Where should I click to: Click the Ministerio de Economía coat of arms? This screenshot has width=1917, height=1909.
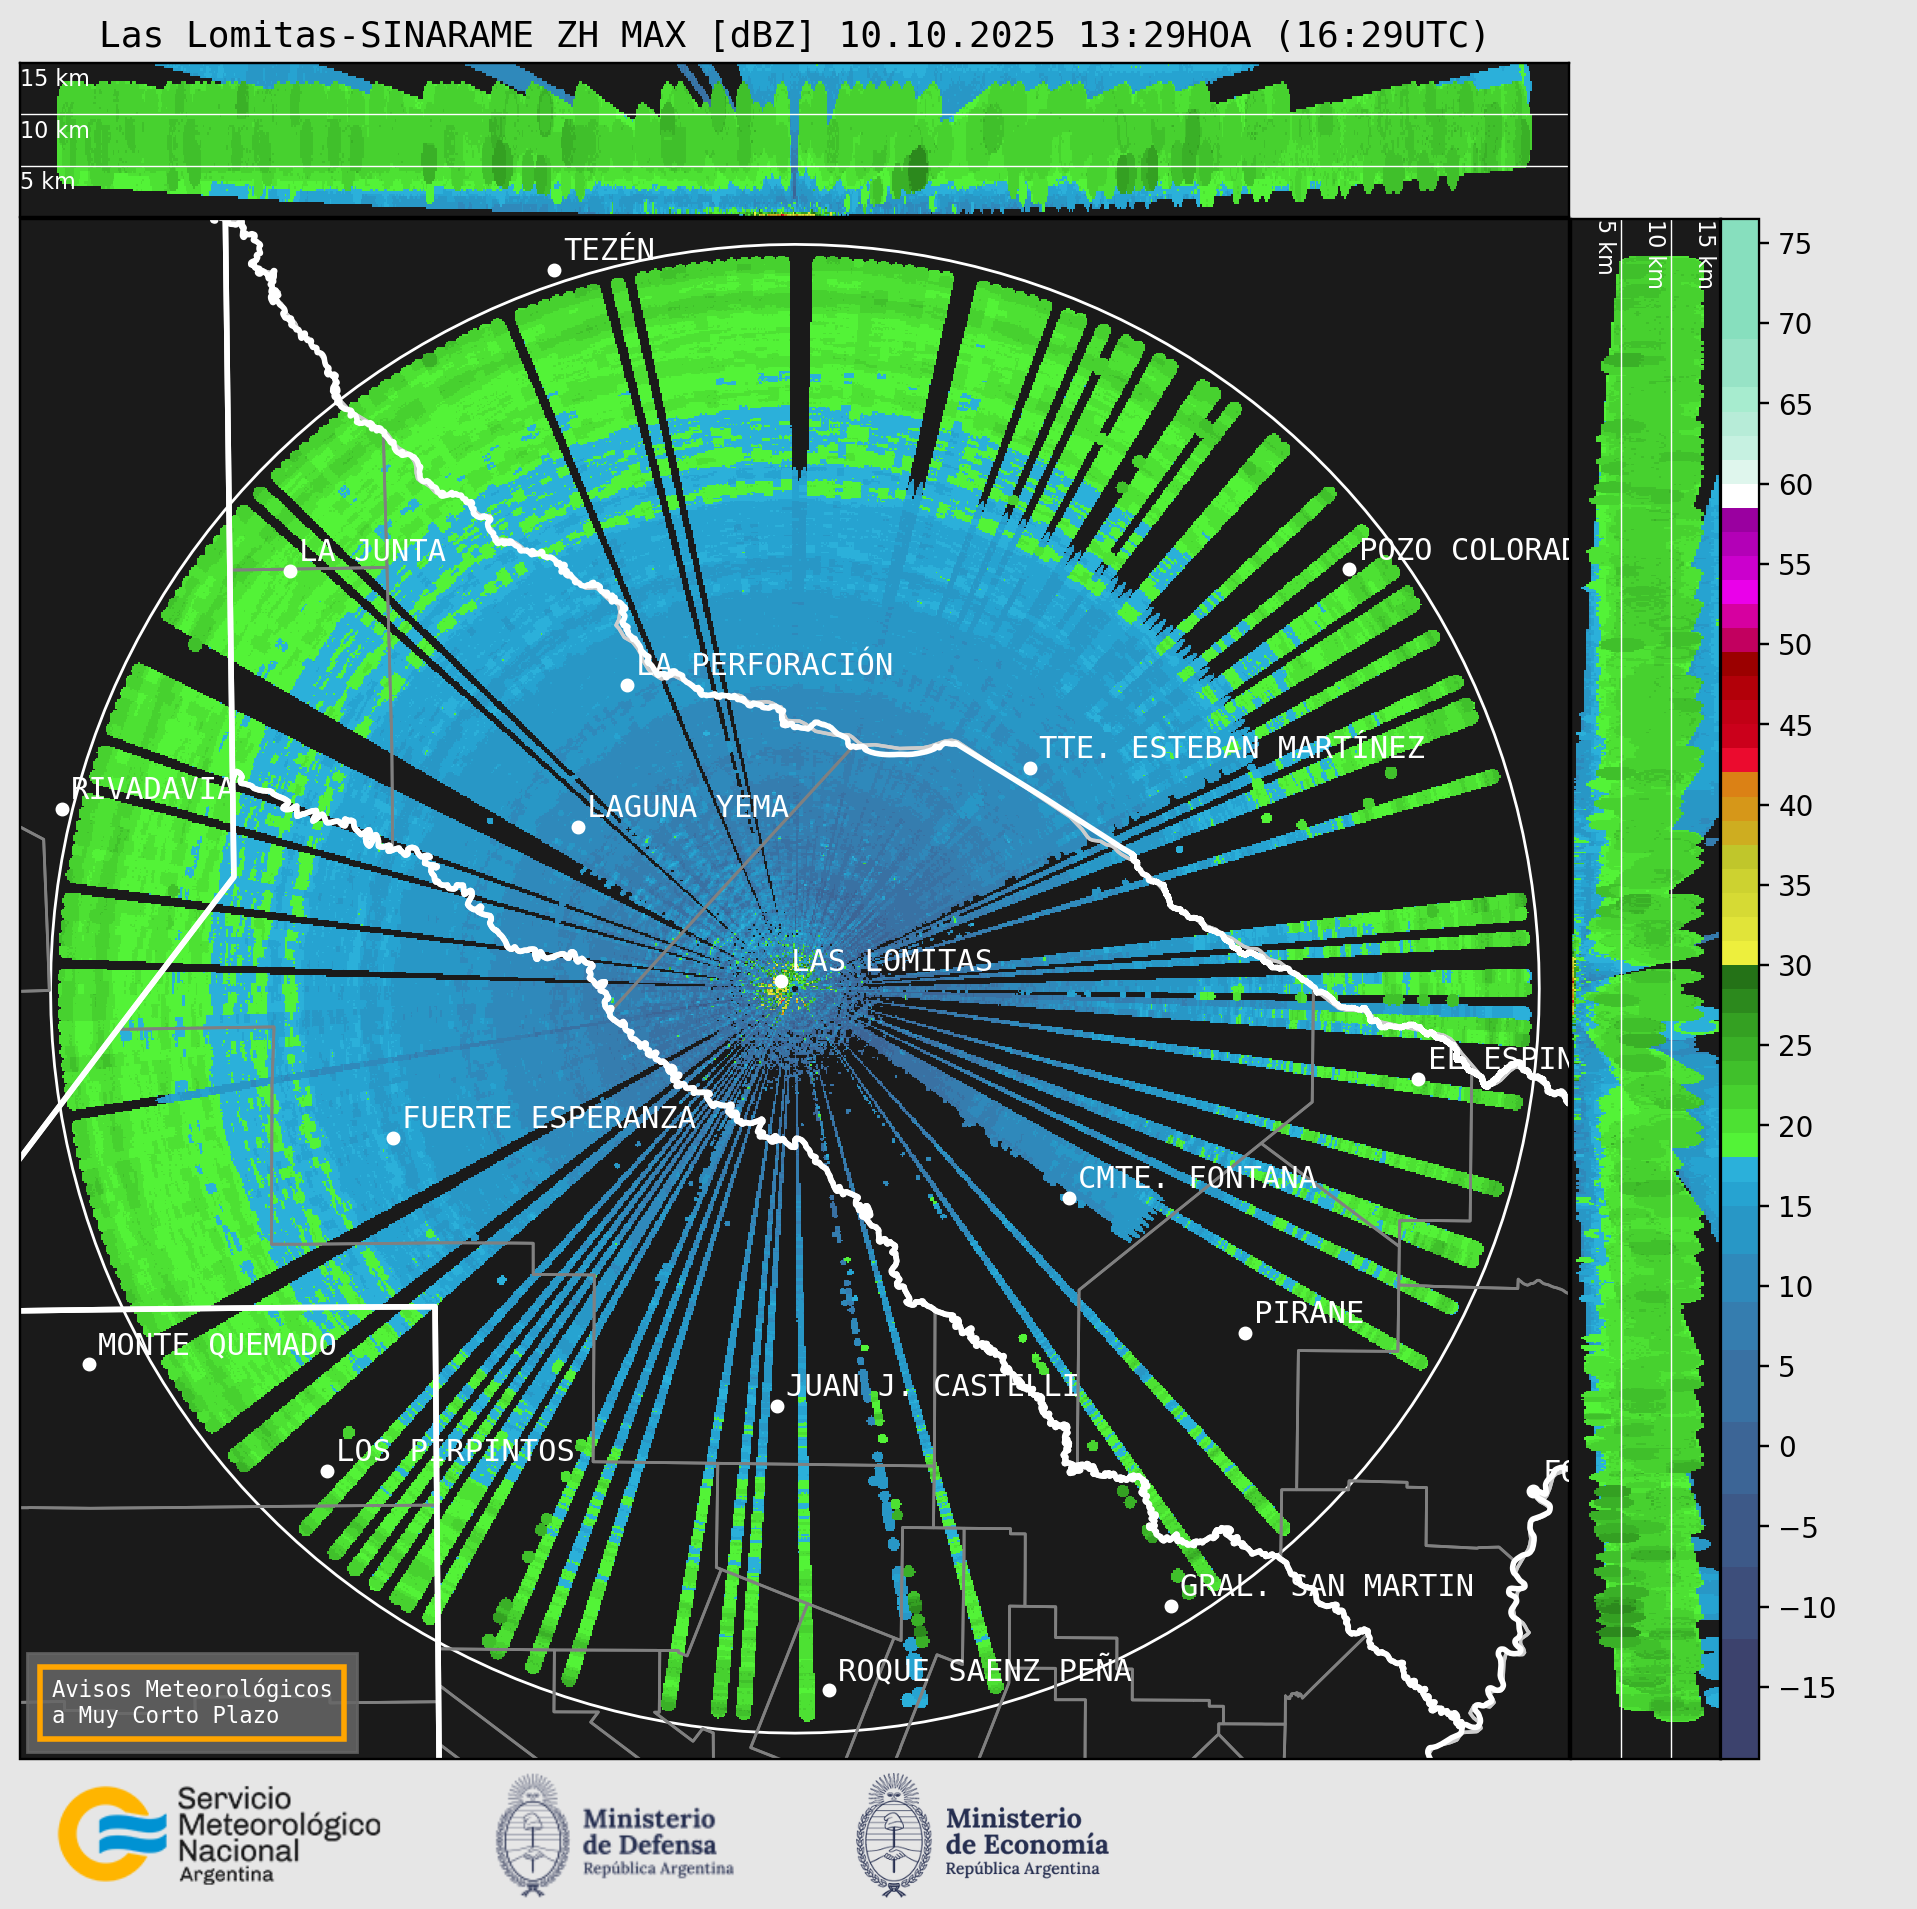(x=894, y=1835)
